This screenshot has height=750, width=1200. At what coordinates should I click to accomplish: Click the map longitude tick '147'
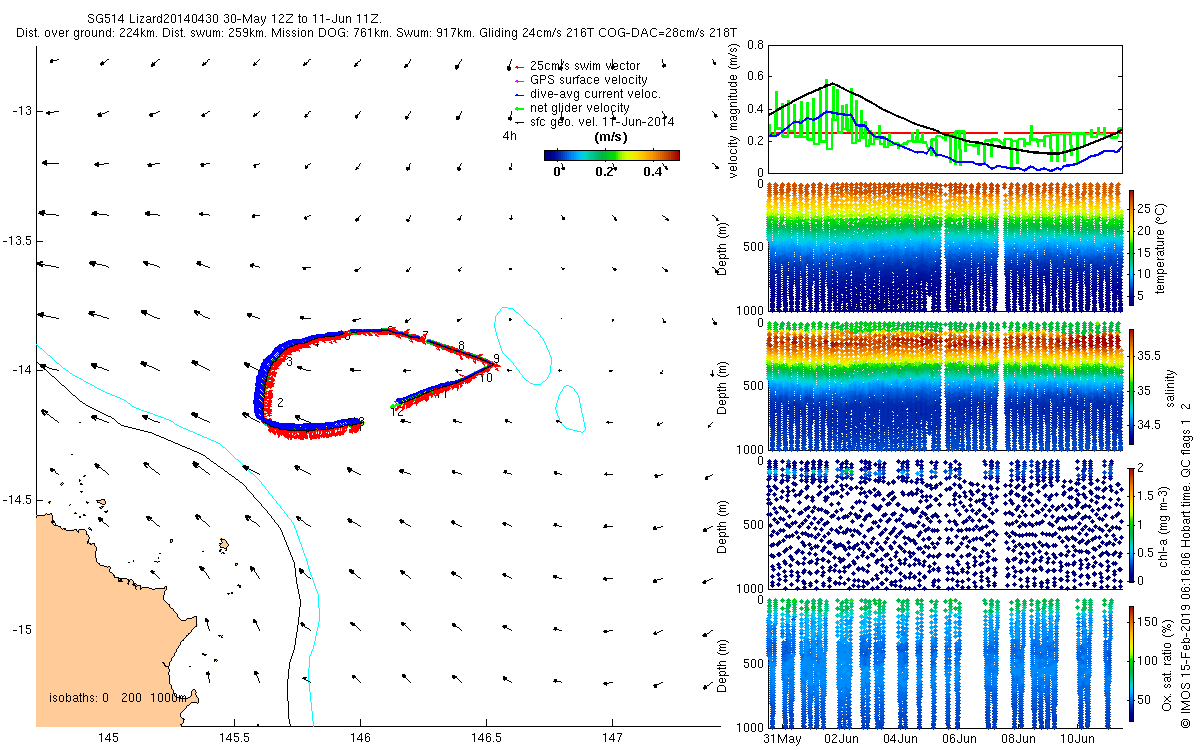tap(611, 738)
